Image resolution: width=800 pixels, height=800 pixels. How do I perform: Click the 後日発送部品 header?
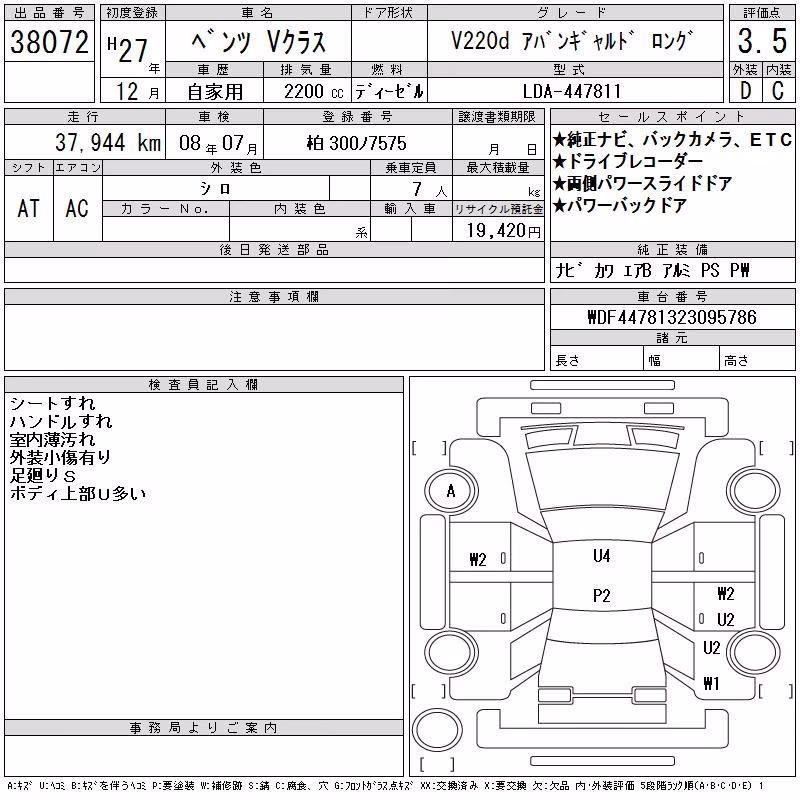pyautogui.click(x=274, y=250)
